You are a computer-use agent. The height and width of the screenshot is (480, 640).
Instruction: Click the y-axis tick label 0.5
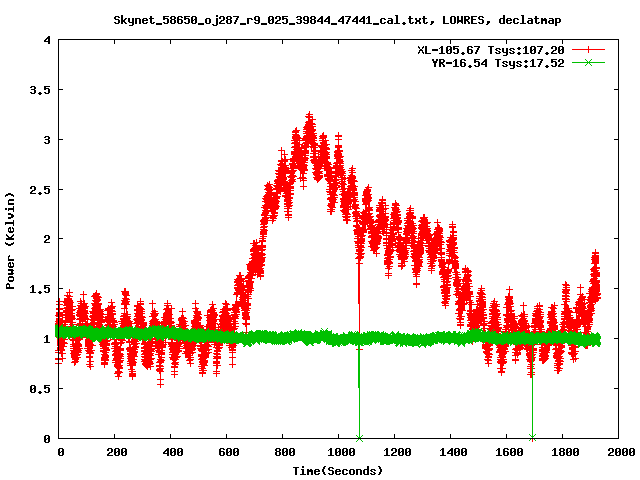click(40, 389)
